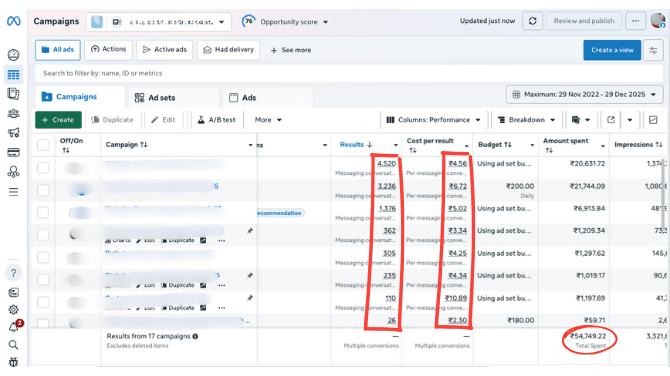This screenshot has height=376, width=670.
Task: Switch to the Ads tab
Action: (x=268, y=98)
